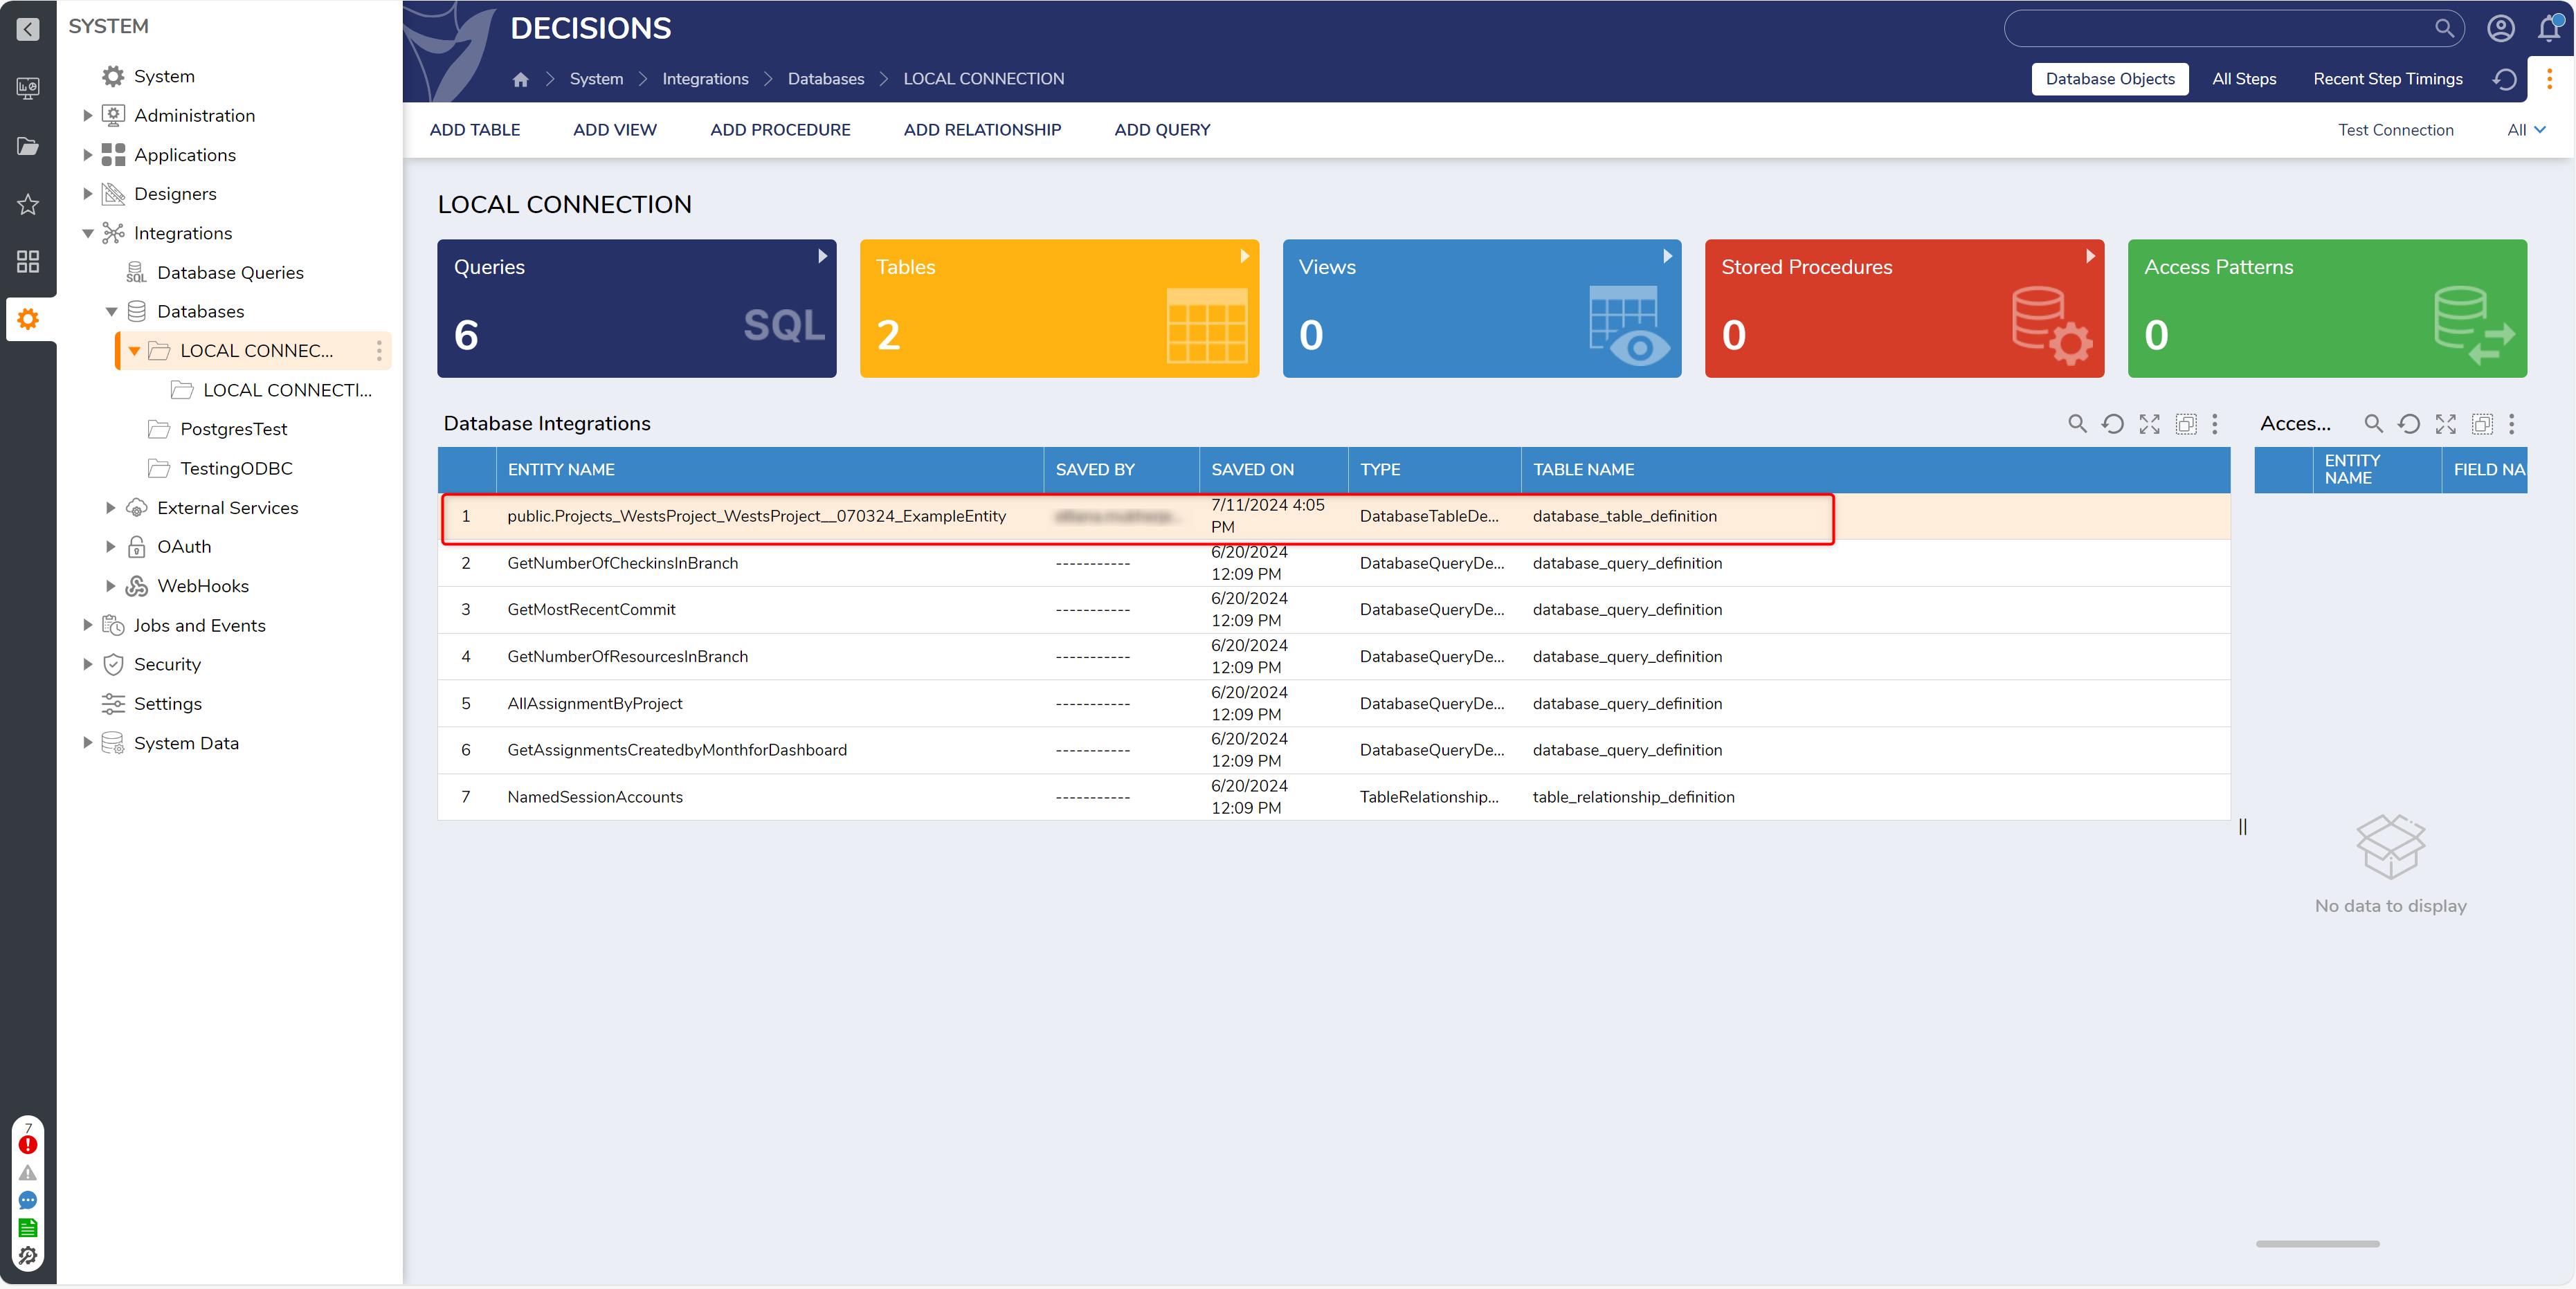Open the orange three-dot header menu
Screen dimensions: 2576x1289
pos(2549,79)
